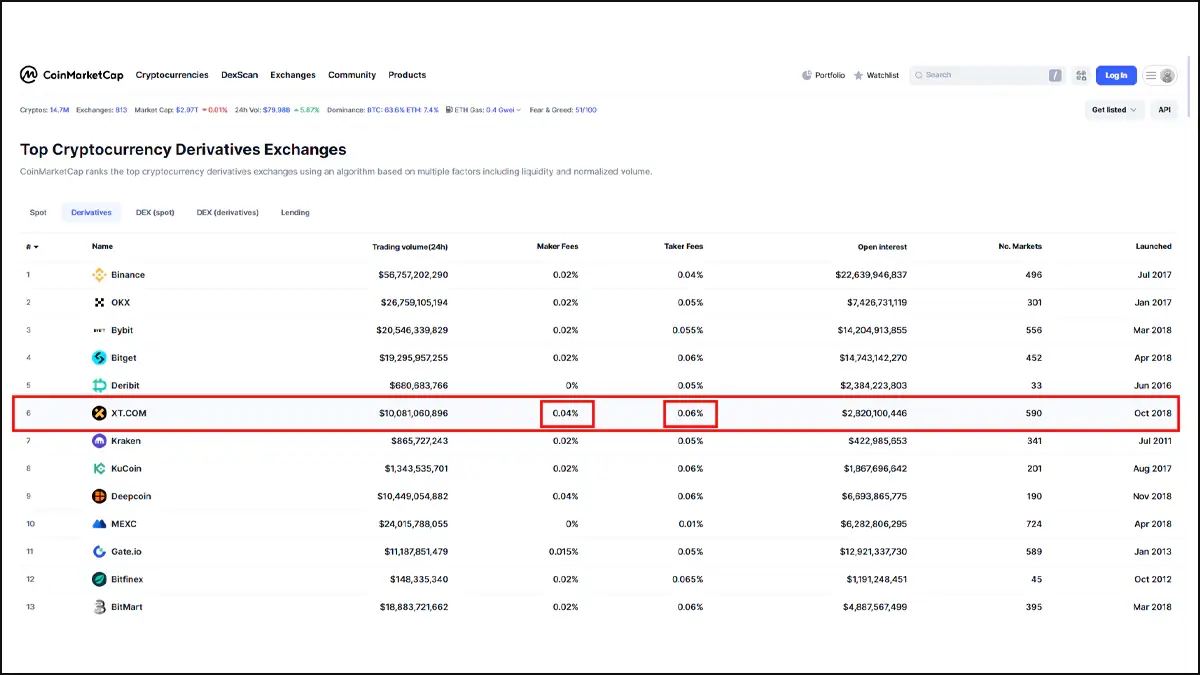Image resolution: width=1200 pixels, height=675 pixels.
Task: Sort by Open interest column header
Action: [x=881, y=246]
